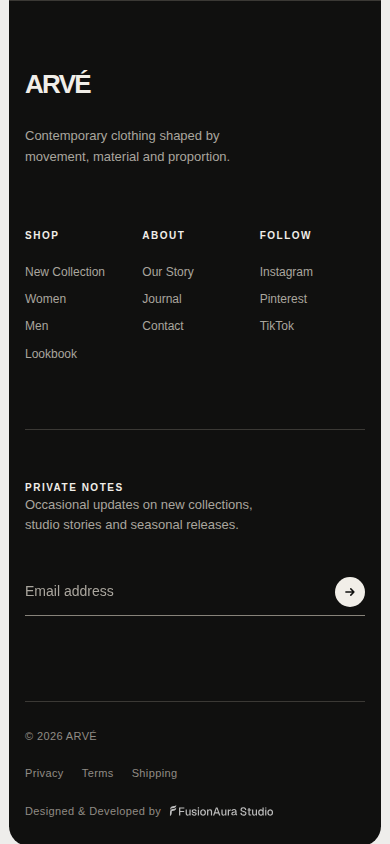Open the Shipping information link

[154, 773]
